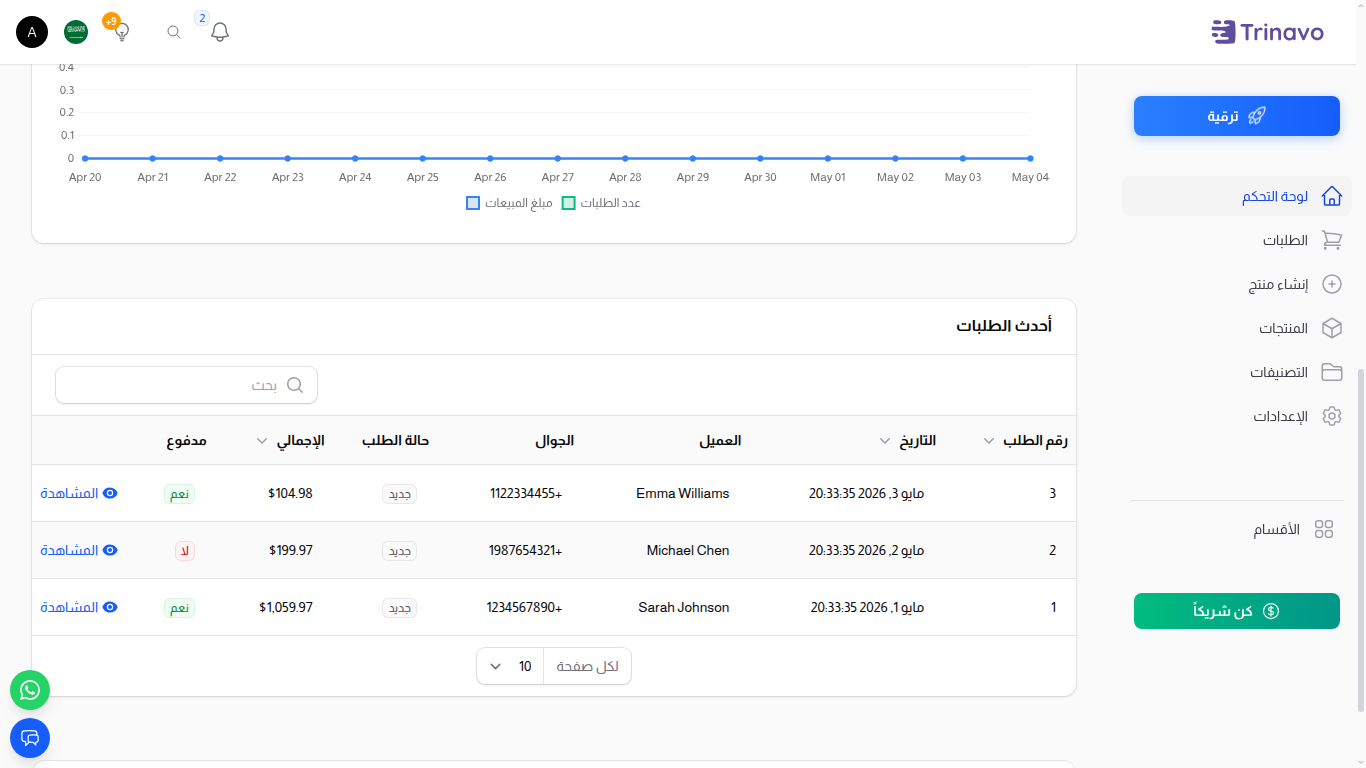The image size is (1366, 768).
Task: Click the magnifier icon in orders search
Action: 295,385
